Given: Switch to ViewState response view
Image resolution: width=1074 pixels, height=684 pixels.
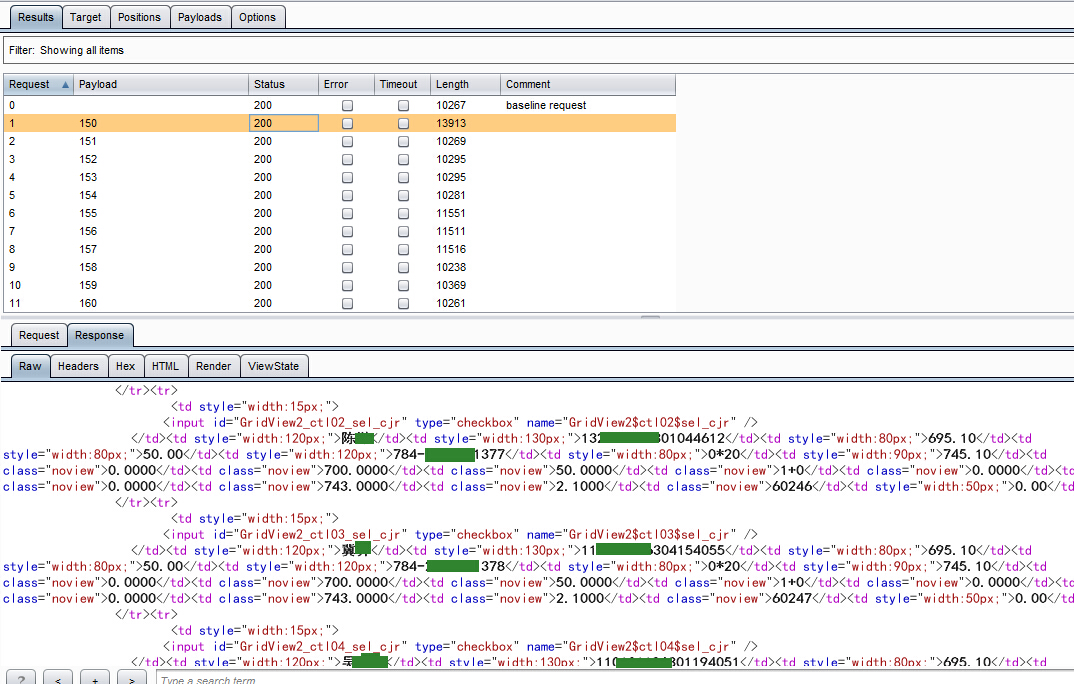Looking at the screenshot, I should 274,366.
